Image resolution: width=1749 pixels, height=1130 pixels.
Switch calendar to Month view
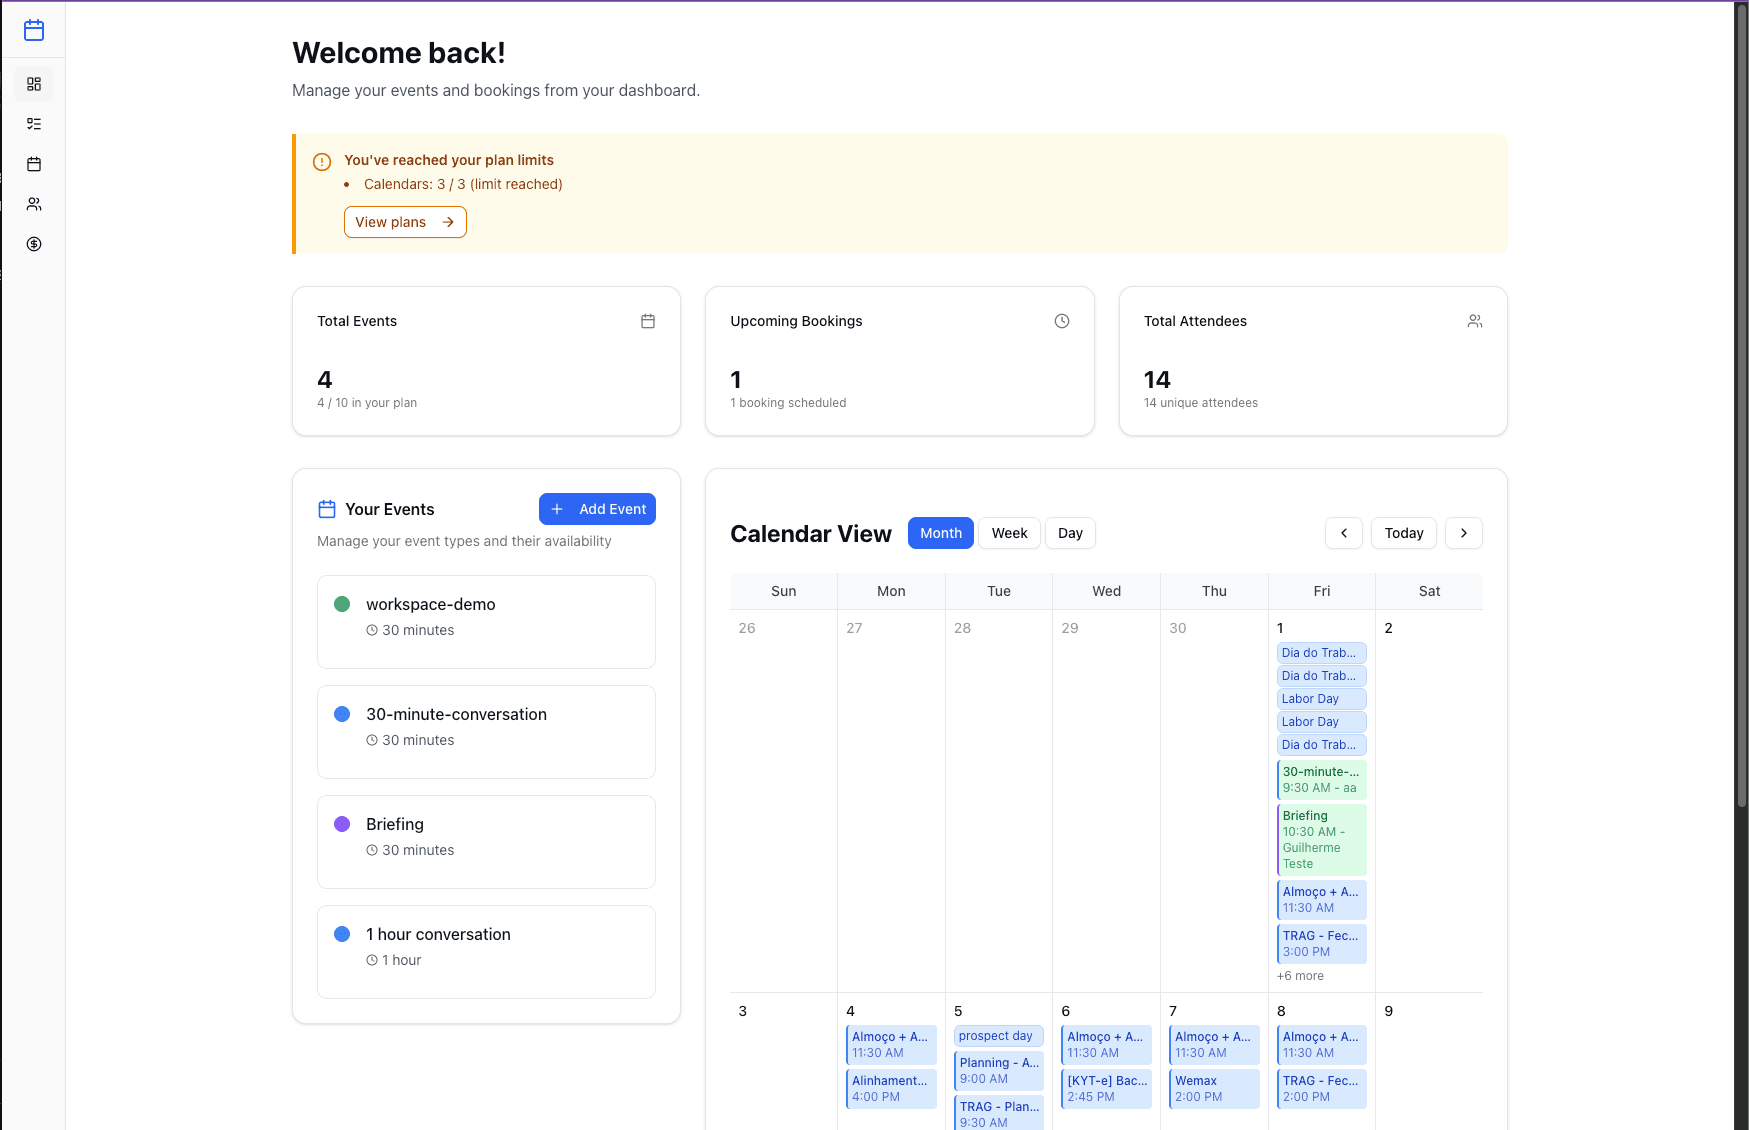[941, 533]
